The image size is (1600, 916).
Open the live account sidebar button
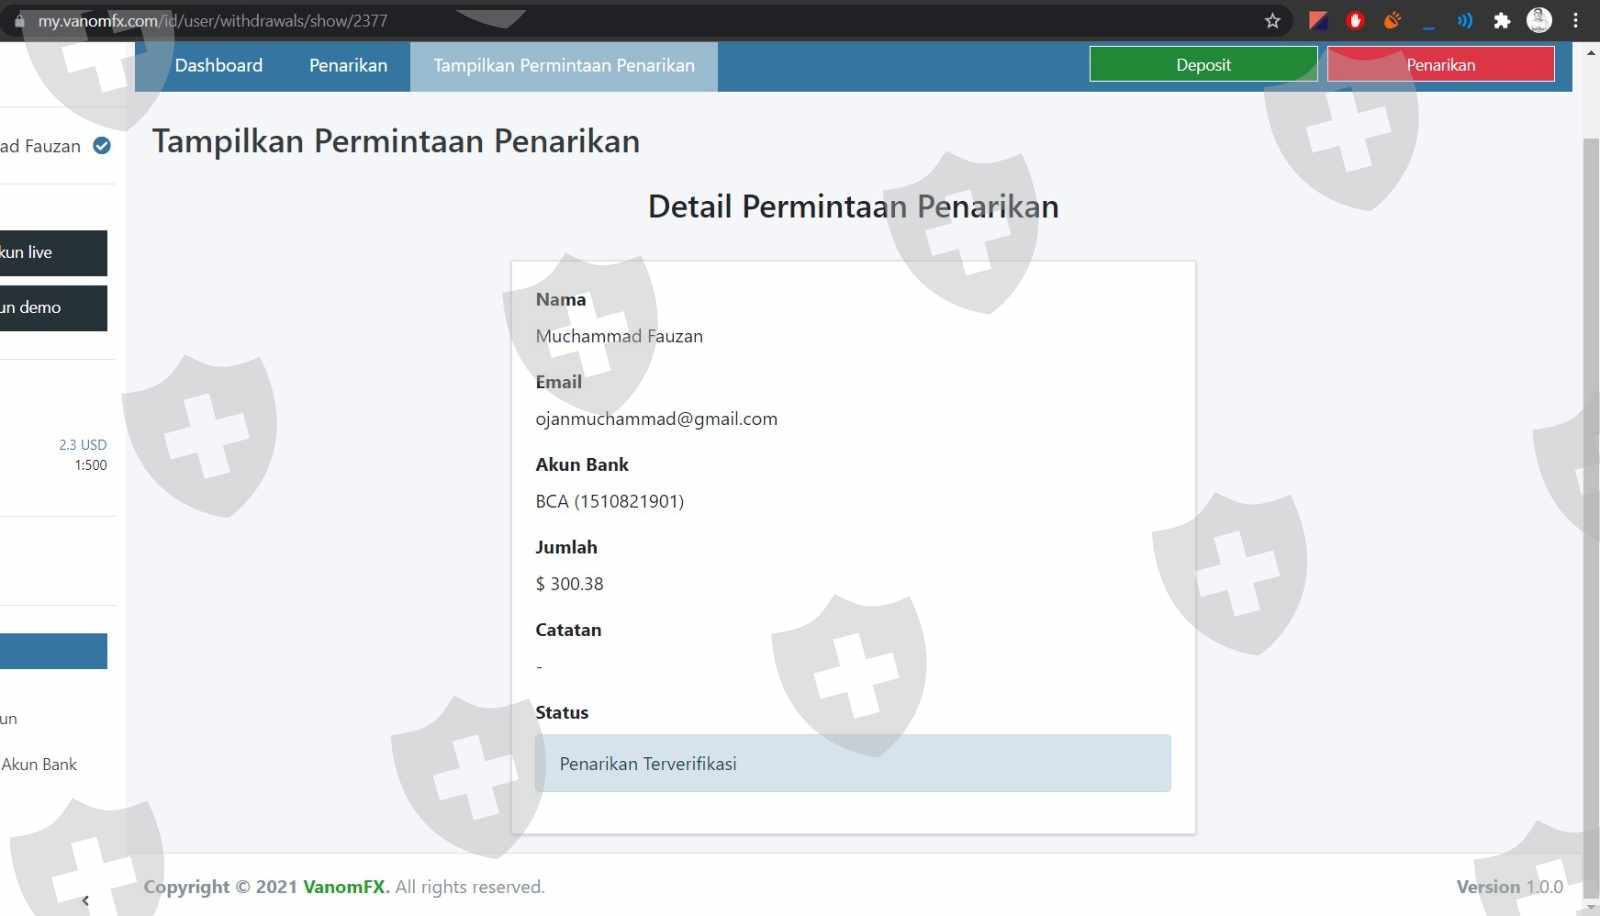point(53,253)
